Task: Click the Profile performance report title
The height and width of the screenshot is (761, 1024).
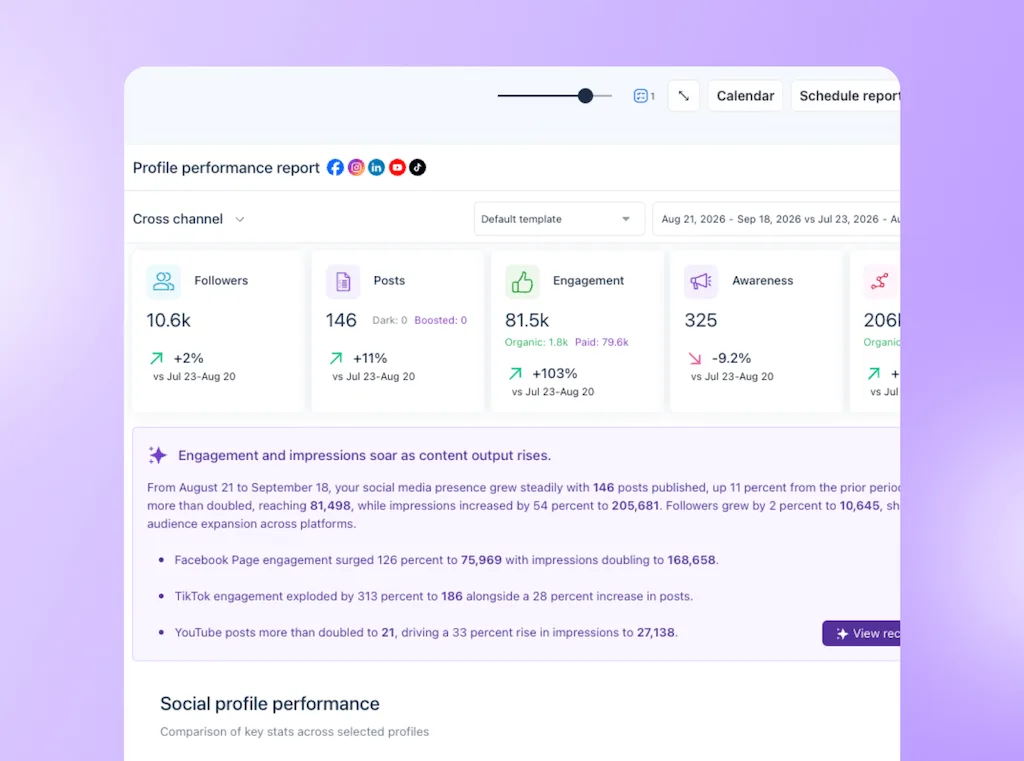Action: 226,168
